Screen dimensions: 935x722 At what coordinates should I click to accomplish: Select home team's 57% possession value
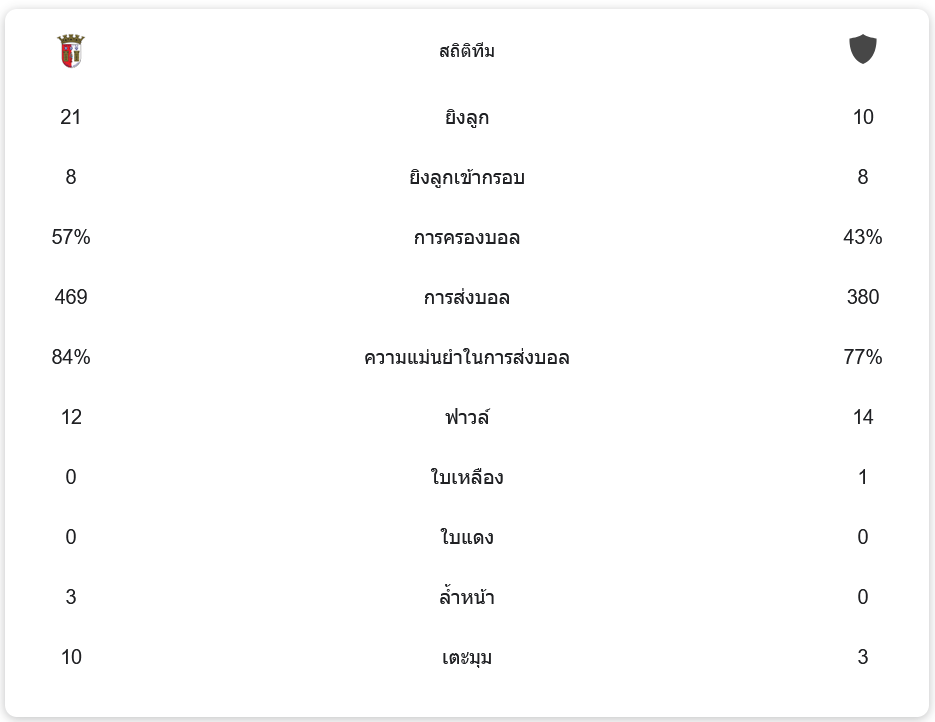[x=70, y=237]
